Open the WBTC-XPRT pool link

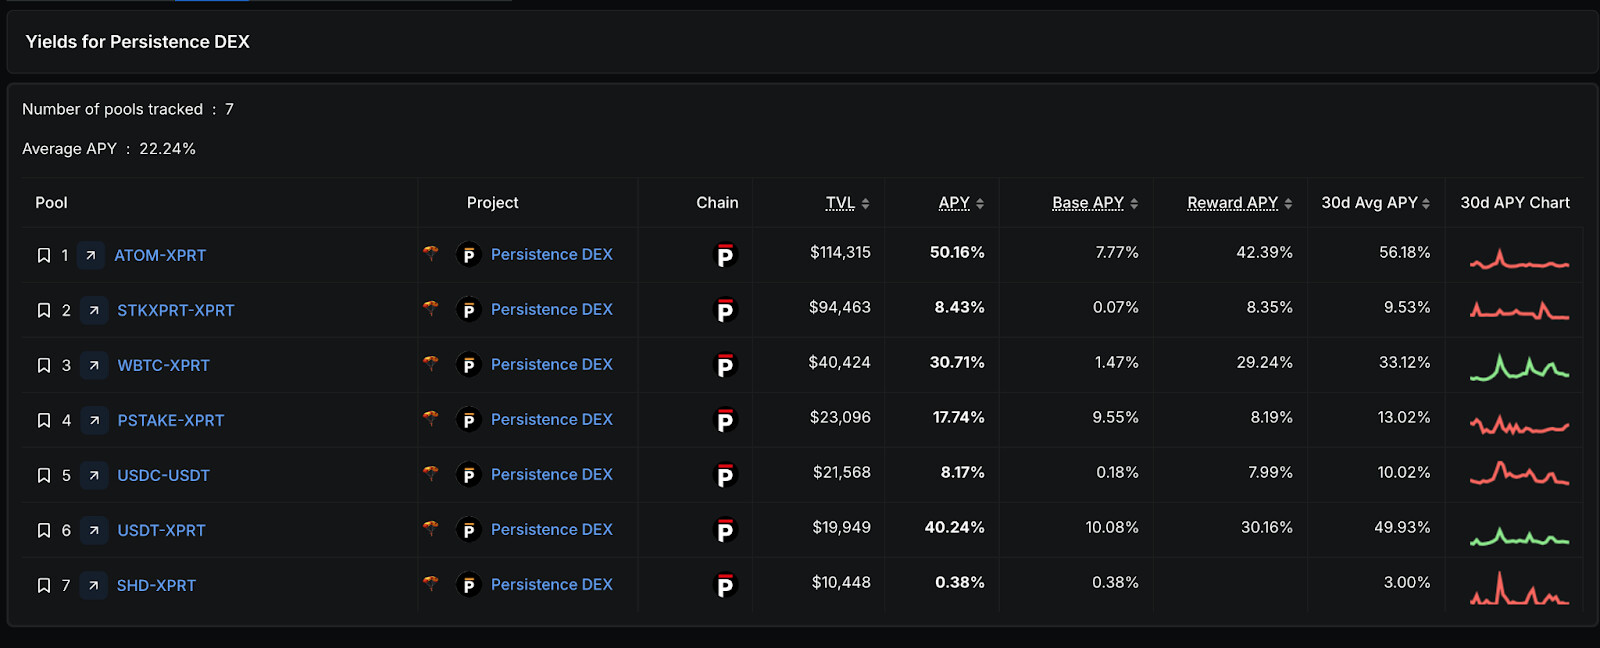click(164, 365)
